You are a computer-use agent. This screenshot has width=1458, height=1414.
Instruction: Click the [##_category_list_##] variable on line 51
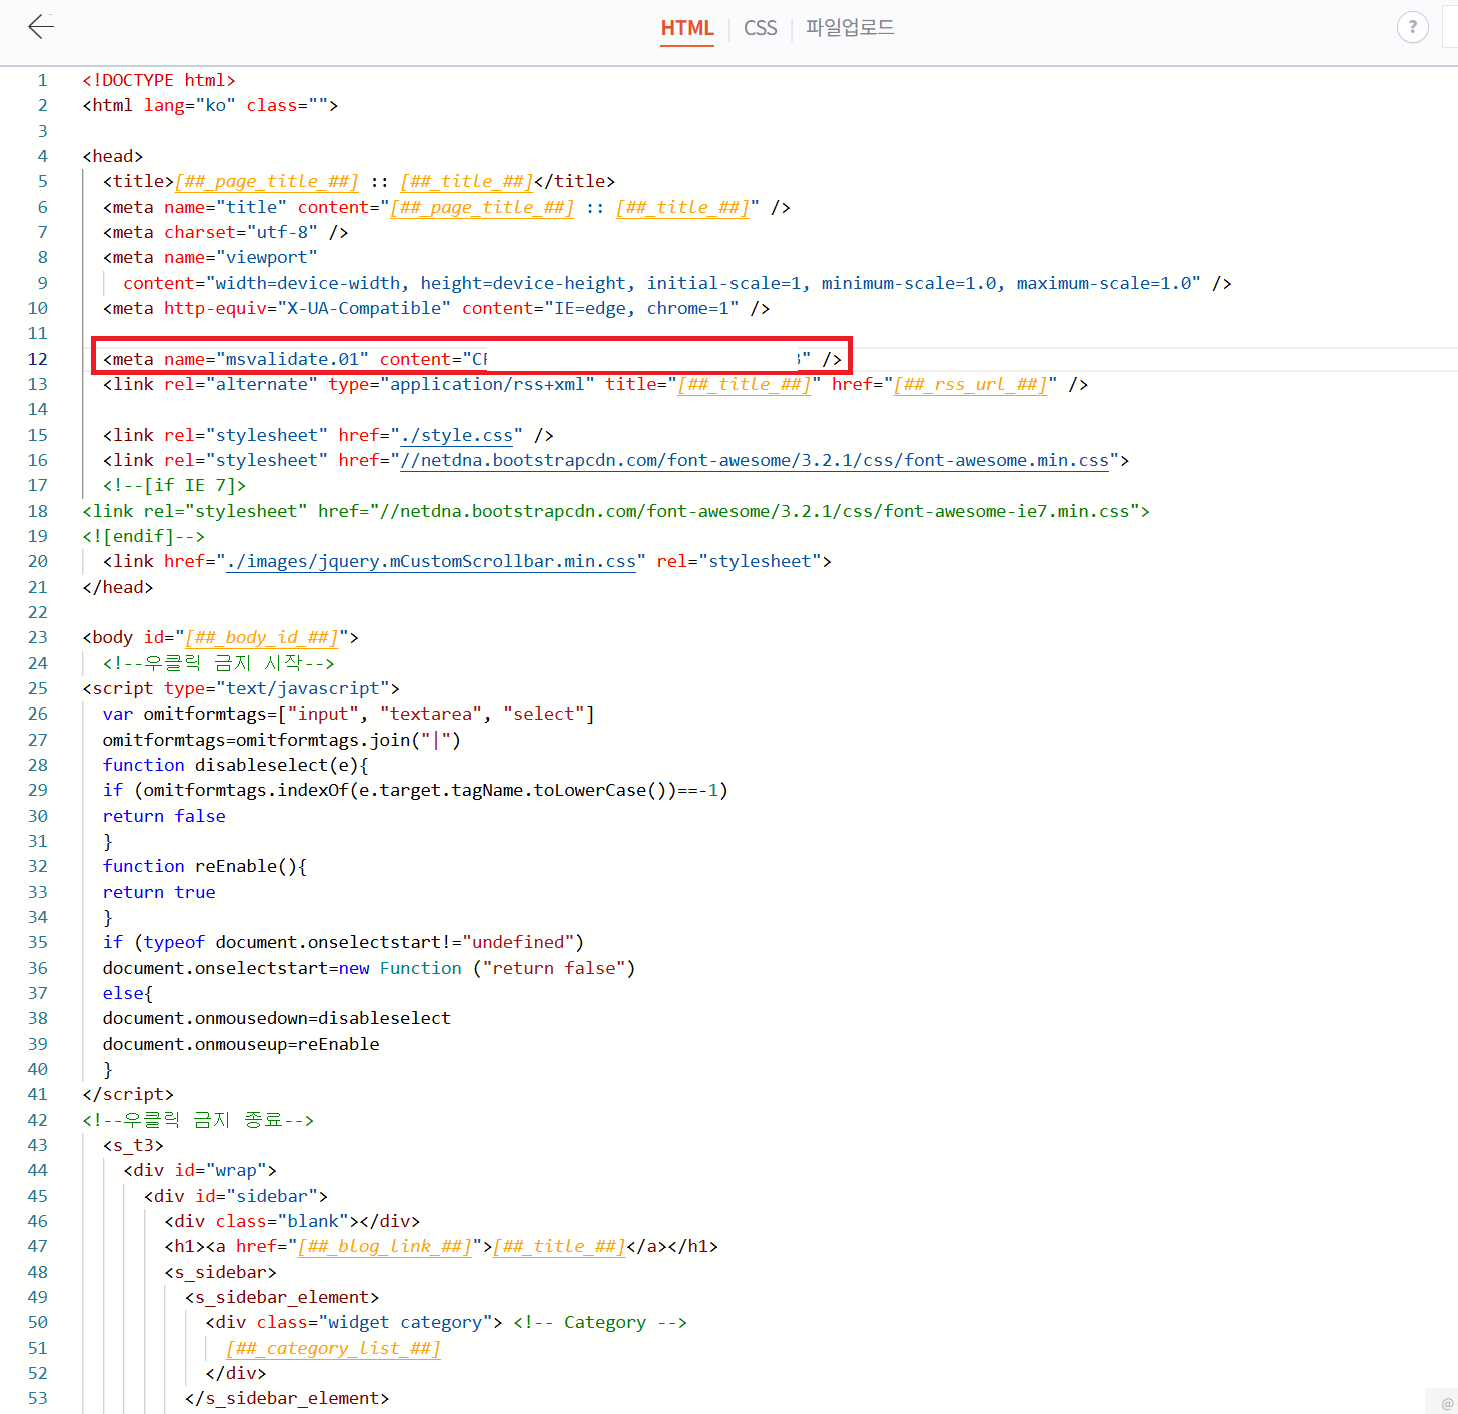click(333, 1348)
